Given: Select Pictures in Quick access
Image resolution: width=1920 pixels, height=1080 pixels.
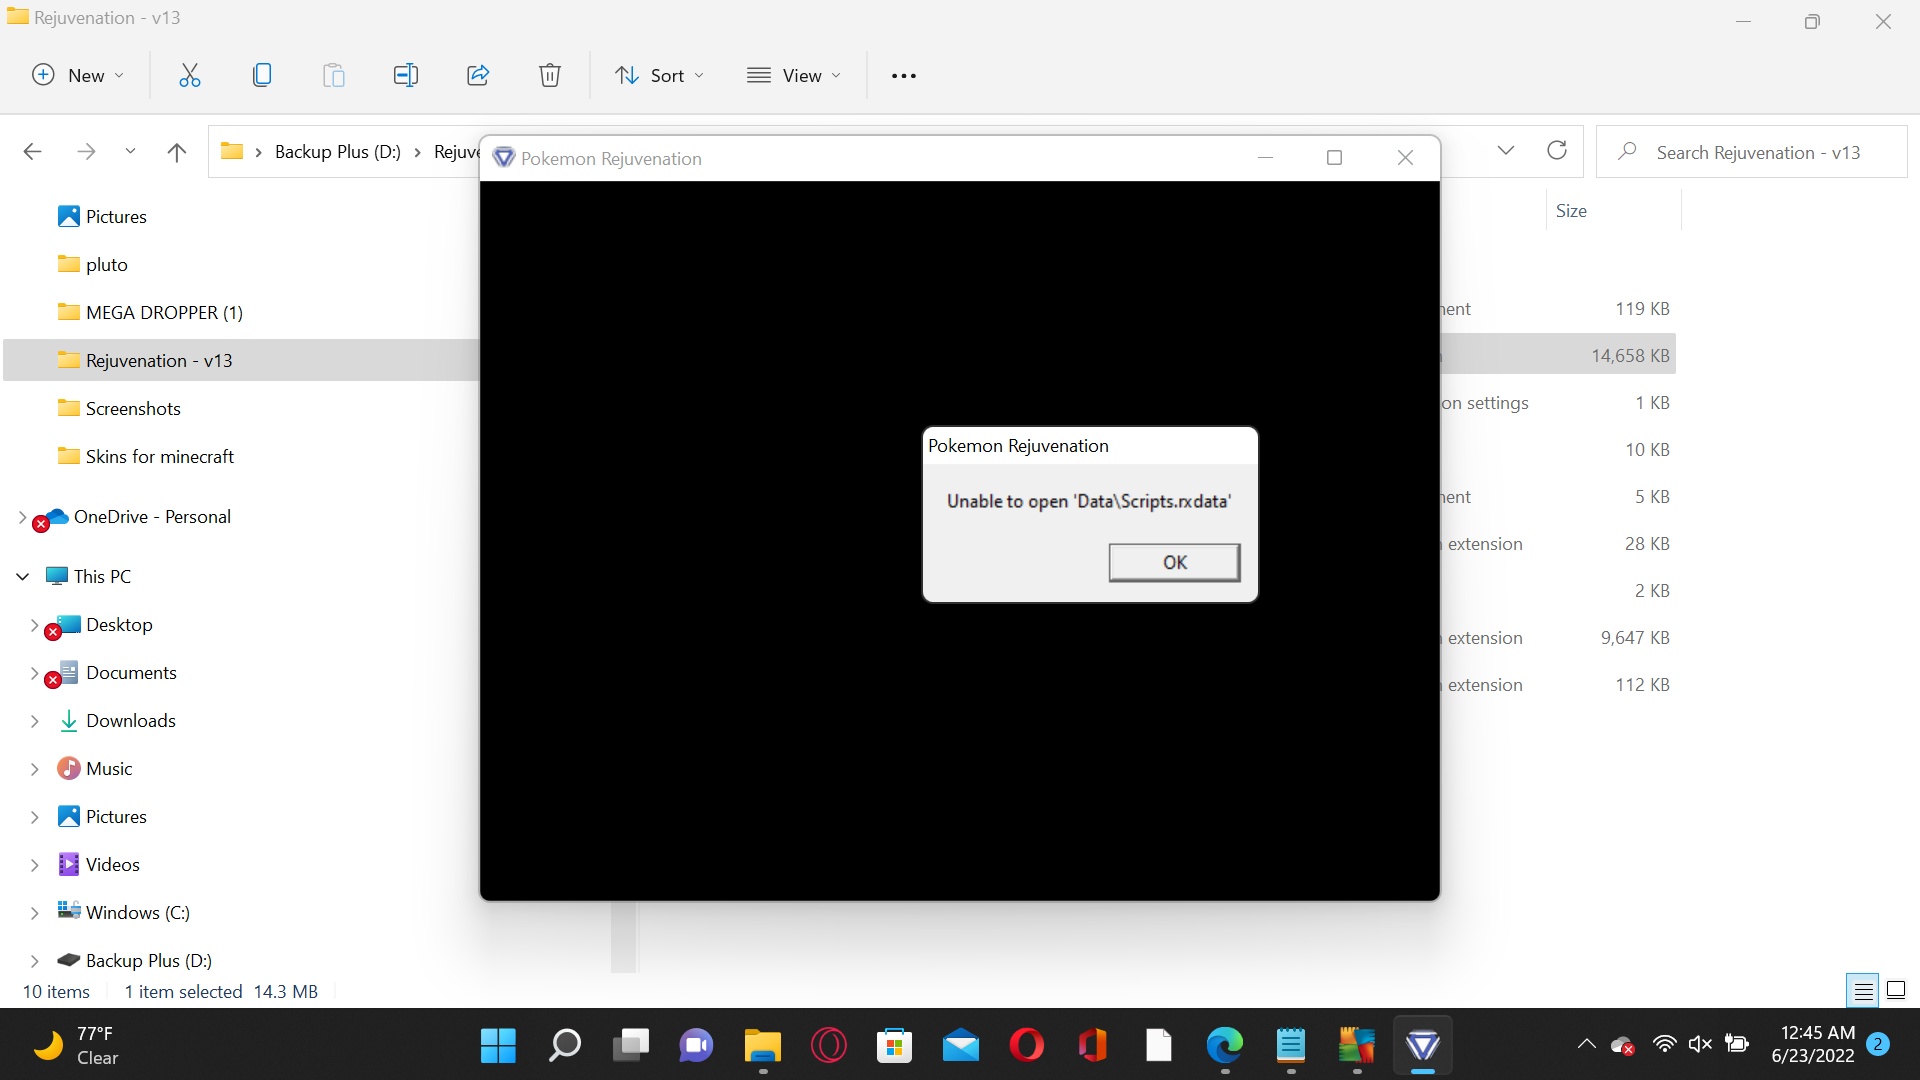Looking at the screenshot, I should (x=116, y=216).
